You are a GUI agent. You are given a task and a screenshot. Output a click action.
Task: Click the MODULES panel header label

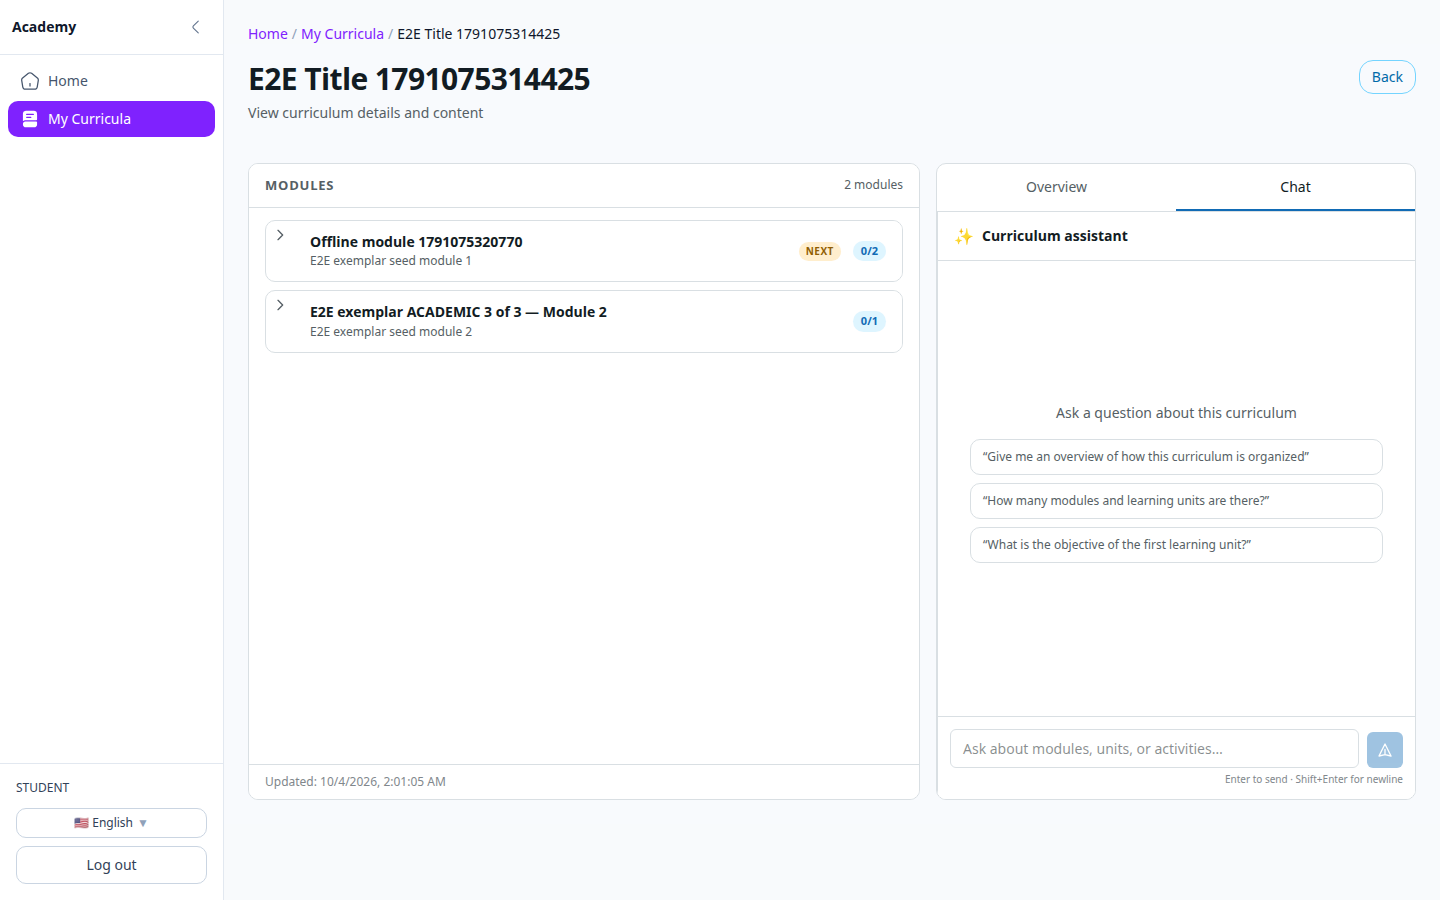point(299,186)
